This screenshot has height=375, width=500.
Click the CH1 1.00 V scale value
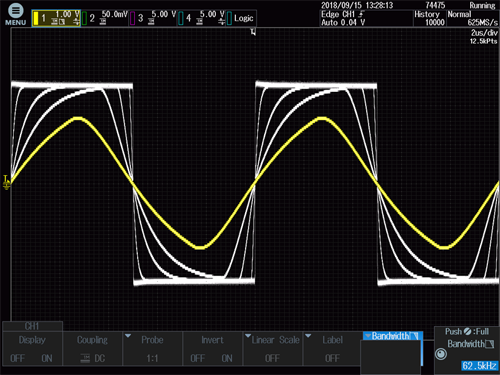pyautogui.click(x=67, y=14)
